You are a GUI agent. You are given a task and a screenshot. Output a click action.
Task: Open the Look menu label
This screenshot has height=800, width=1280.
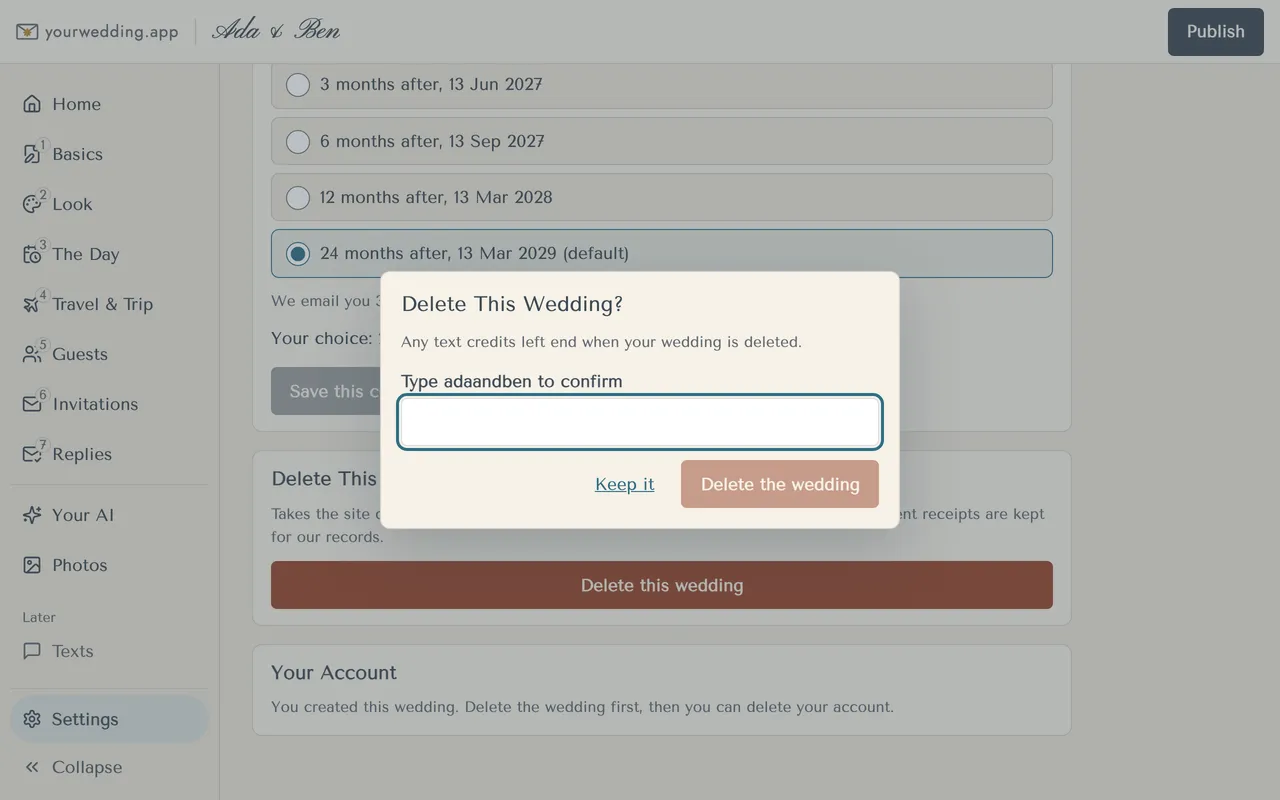coord(72,204)
